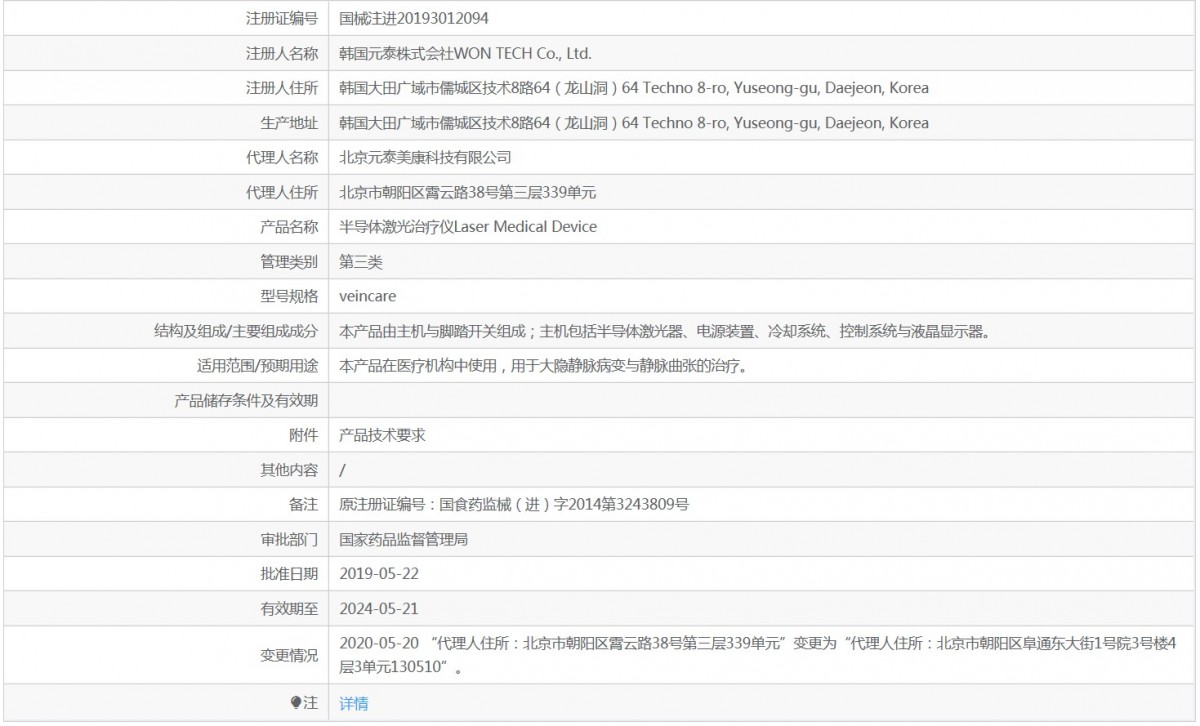Viewport: 1200px width, 726px height.
Task: Select the 有效期至 label
Action: click(289, 609)
